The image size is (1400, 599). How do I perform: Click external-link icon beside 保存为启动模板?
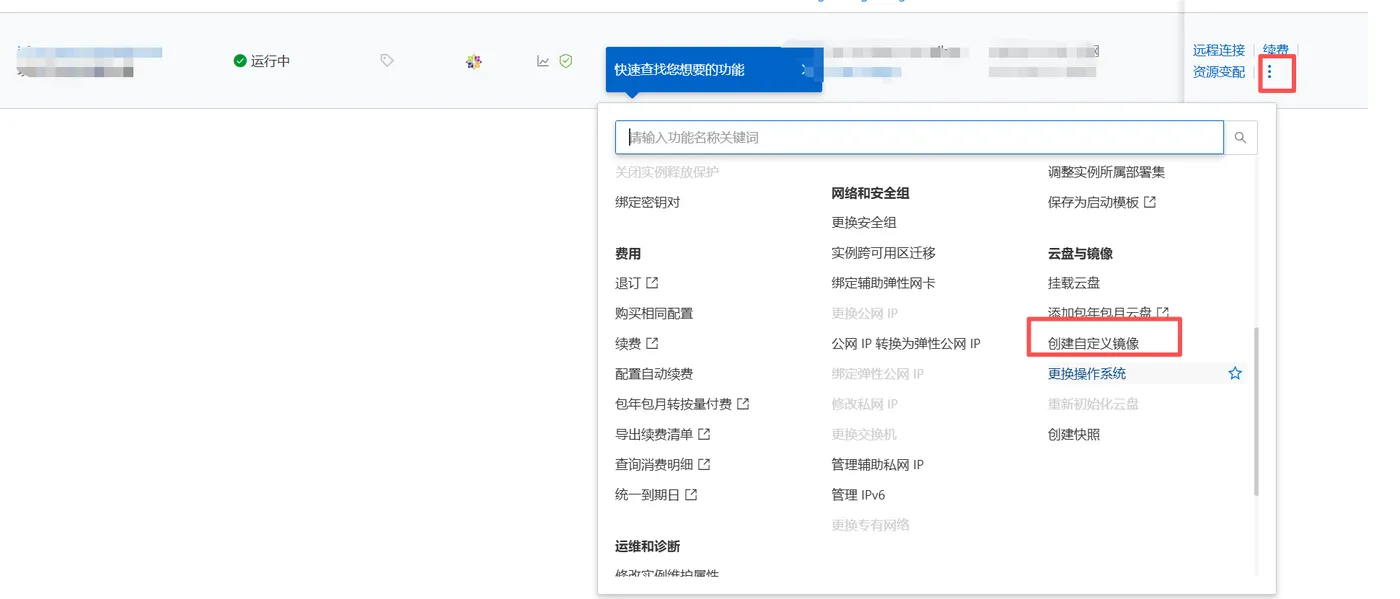click(1150, 202)
